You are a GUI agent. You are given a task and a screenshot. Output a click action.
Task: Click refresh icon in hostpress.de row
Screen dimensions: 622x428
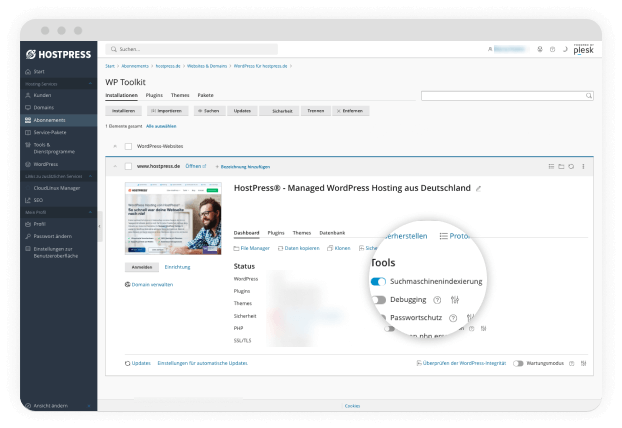[x=571, y=166]
